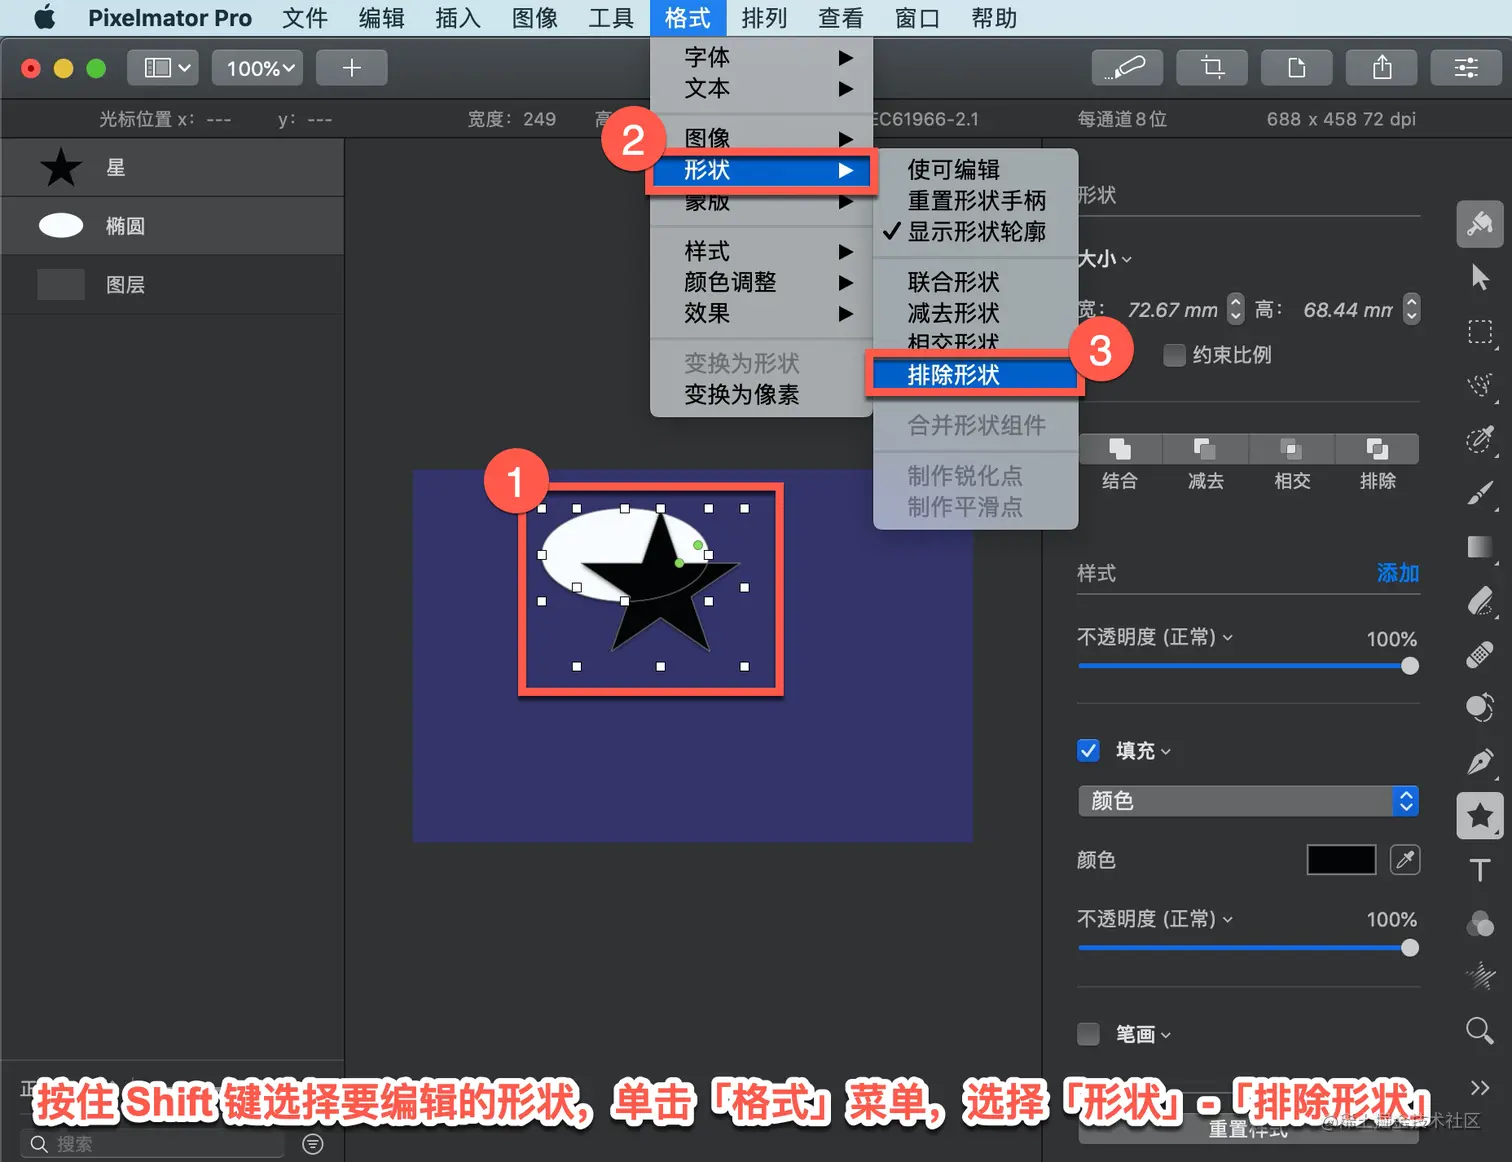Open the Apple menu
1512x1162 pixels.
pos(45,18)
